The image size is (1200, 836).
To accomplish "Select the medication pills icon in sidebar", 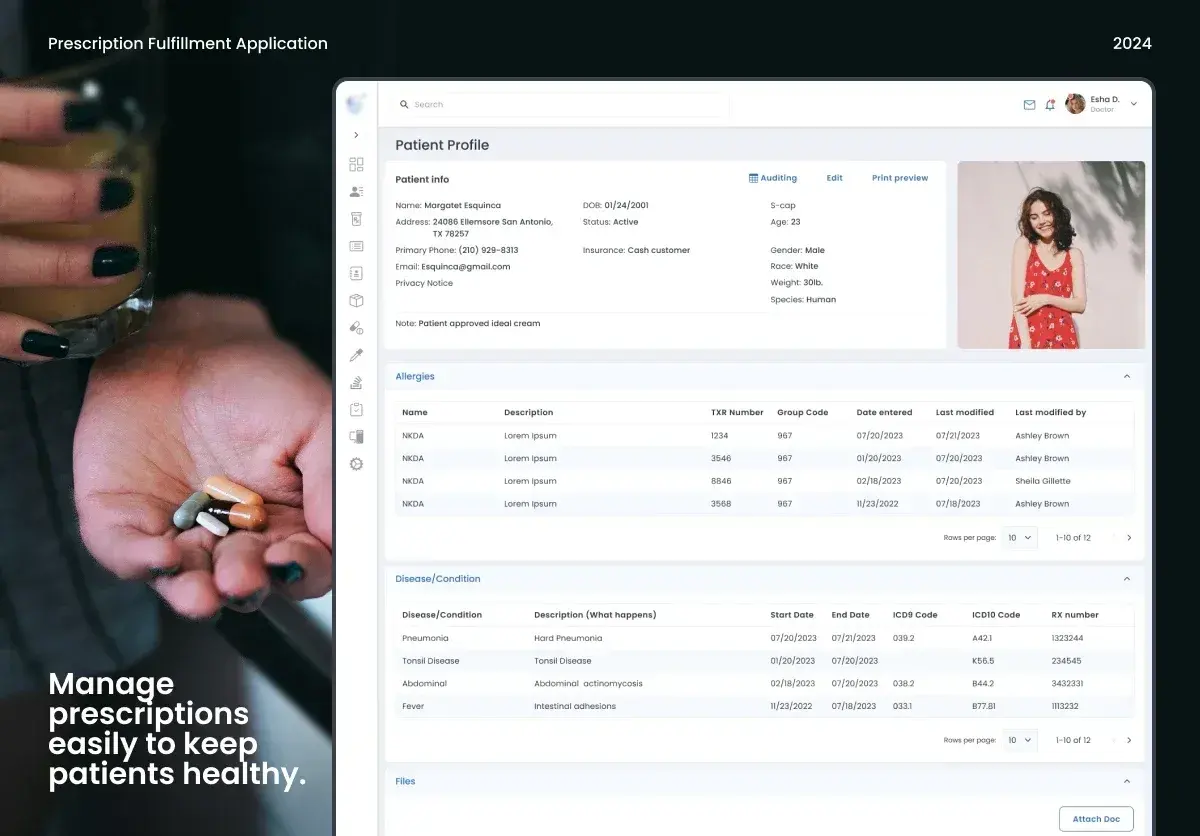I will pyautogui.click(x=356, y=327).
